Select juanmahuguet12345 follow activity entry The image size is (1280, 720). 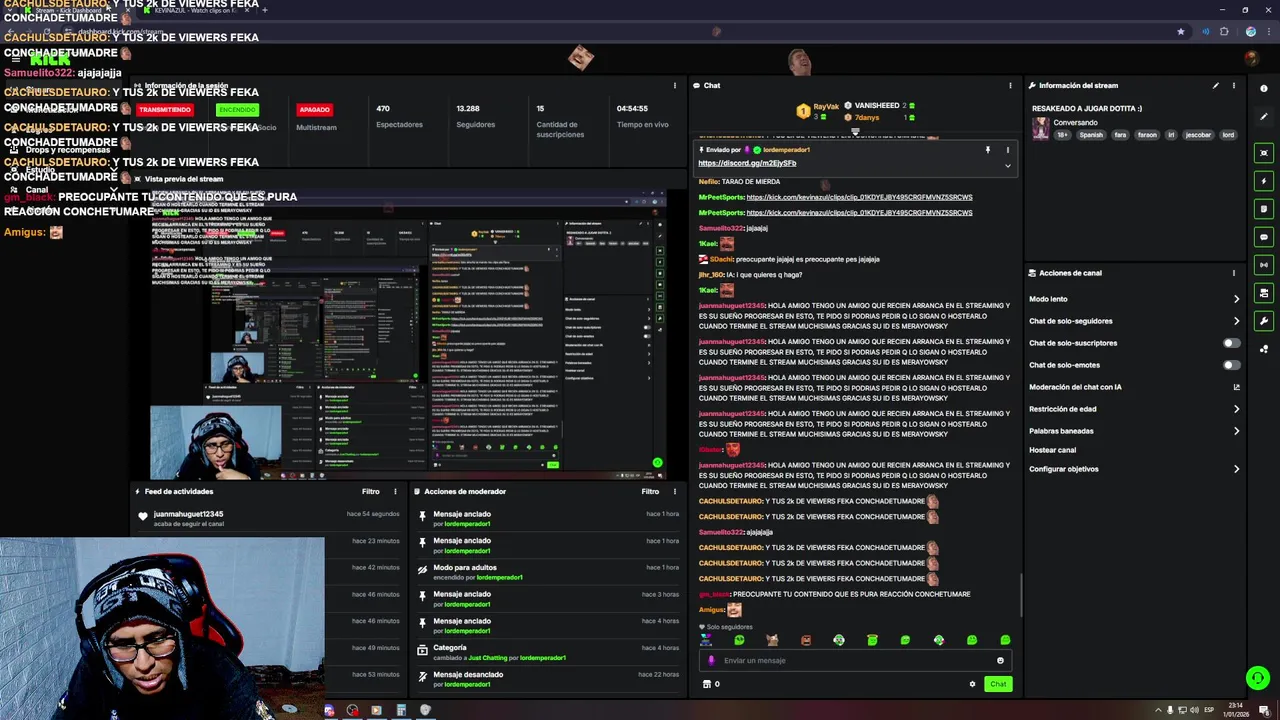[x=270, y=518]
